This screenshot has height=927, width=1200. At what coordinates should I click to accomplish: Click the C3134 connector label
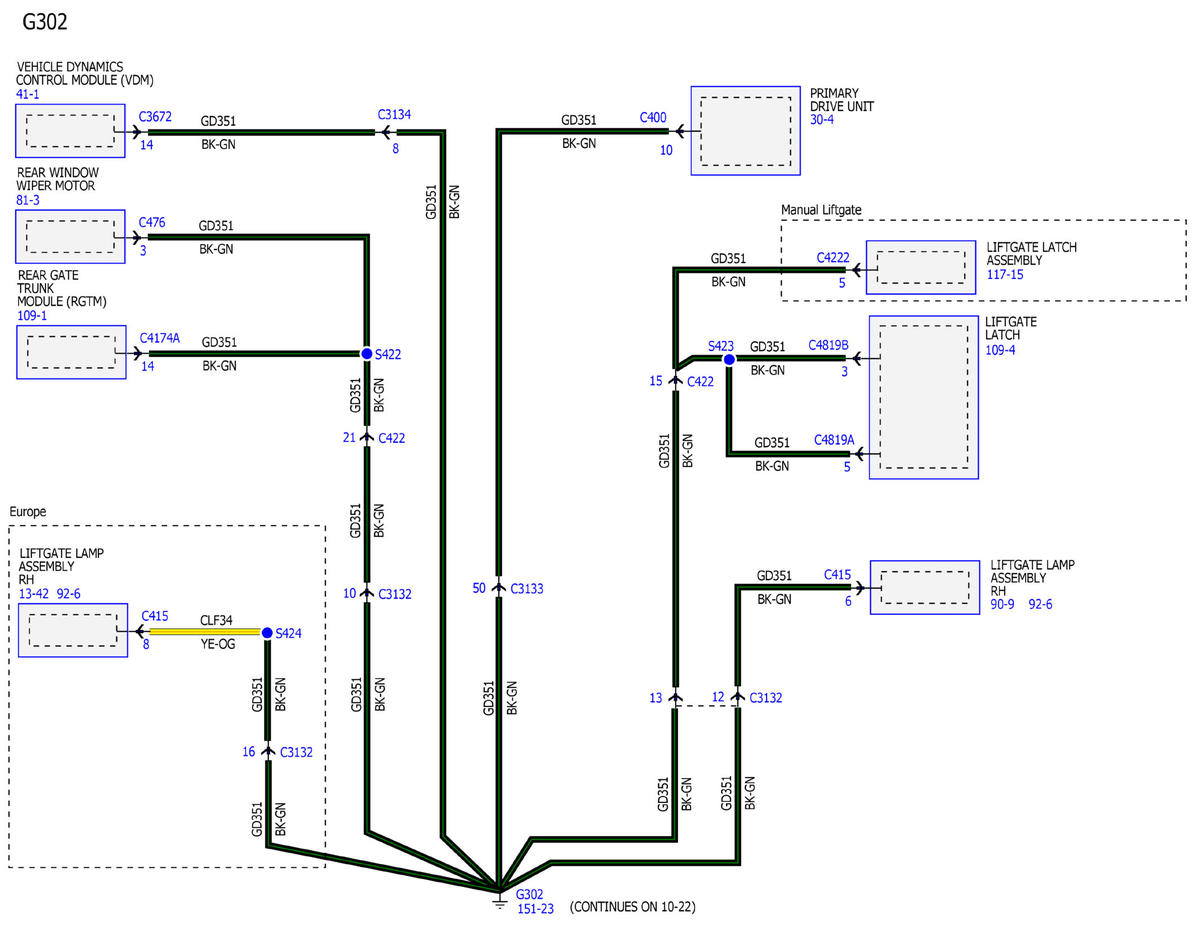click(x=394, y=115)
